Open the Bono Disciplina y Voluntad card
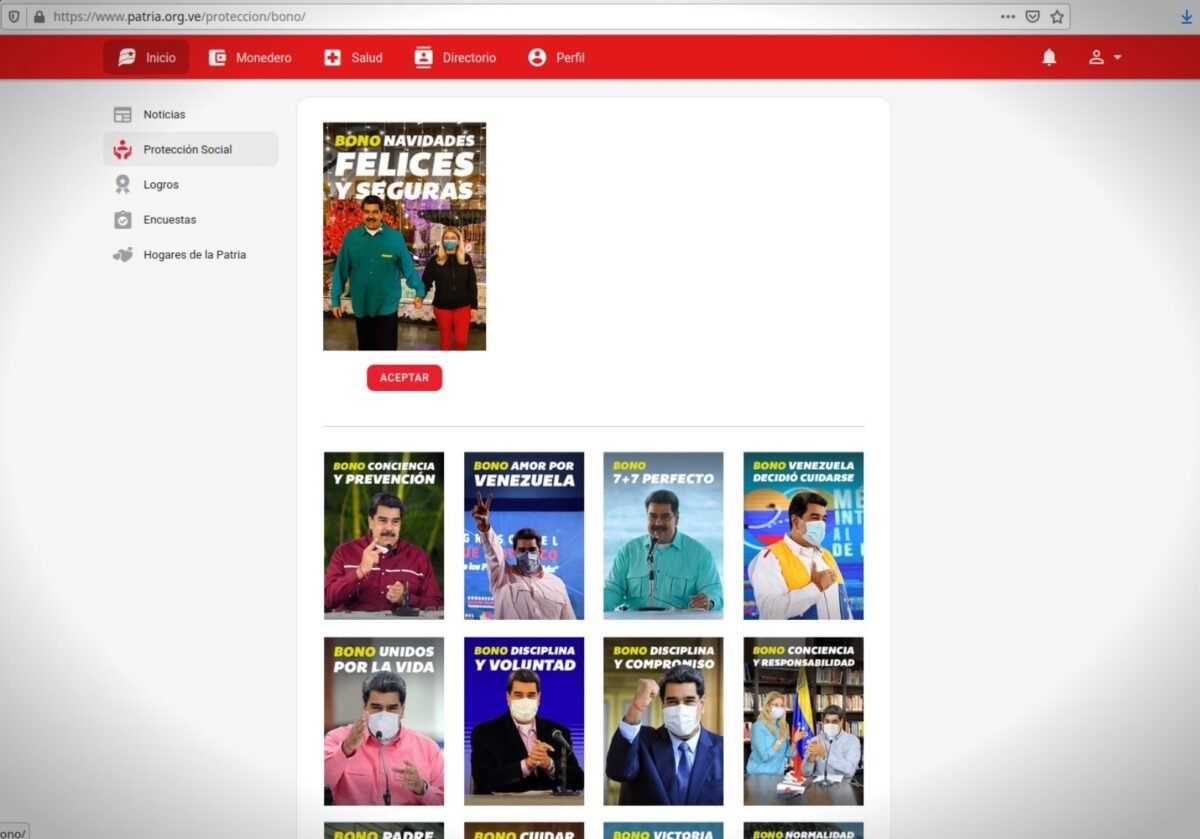 pyautogui.click(x=524, y=721)
